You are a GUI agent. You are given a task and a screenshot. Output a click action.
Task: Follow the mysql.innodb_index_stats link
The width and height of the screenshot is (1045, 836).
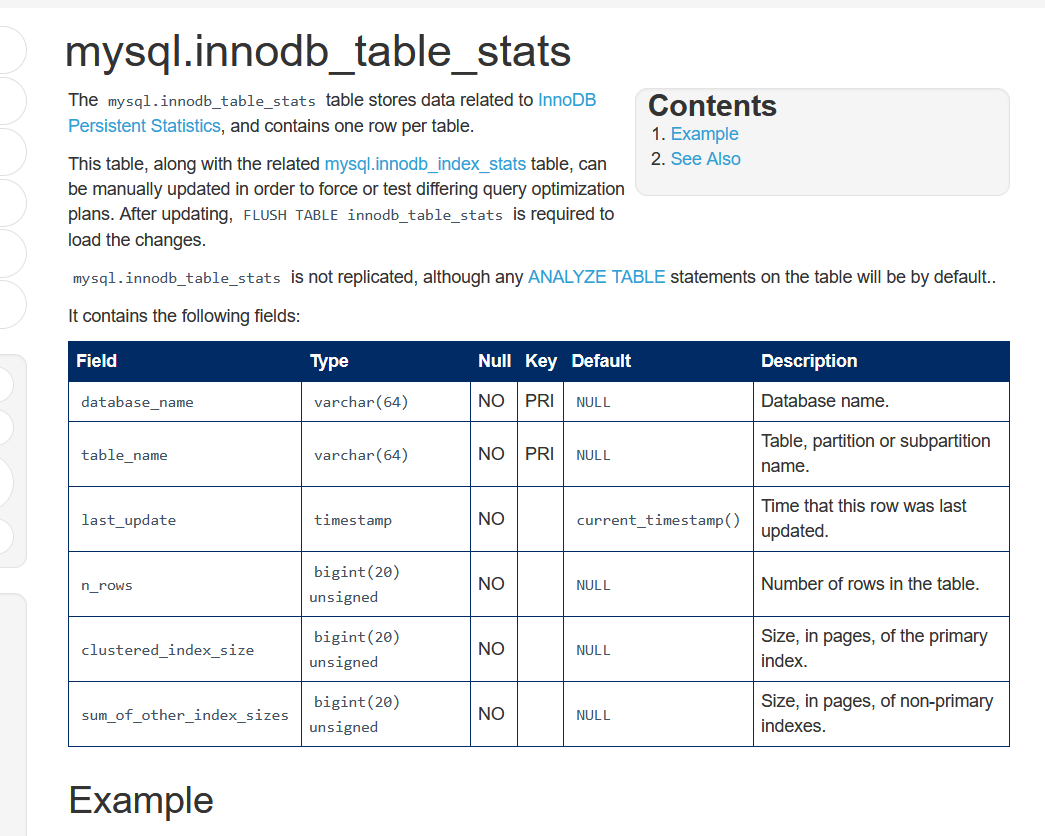pyautogui.click(x=425, y=163)
